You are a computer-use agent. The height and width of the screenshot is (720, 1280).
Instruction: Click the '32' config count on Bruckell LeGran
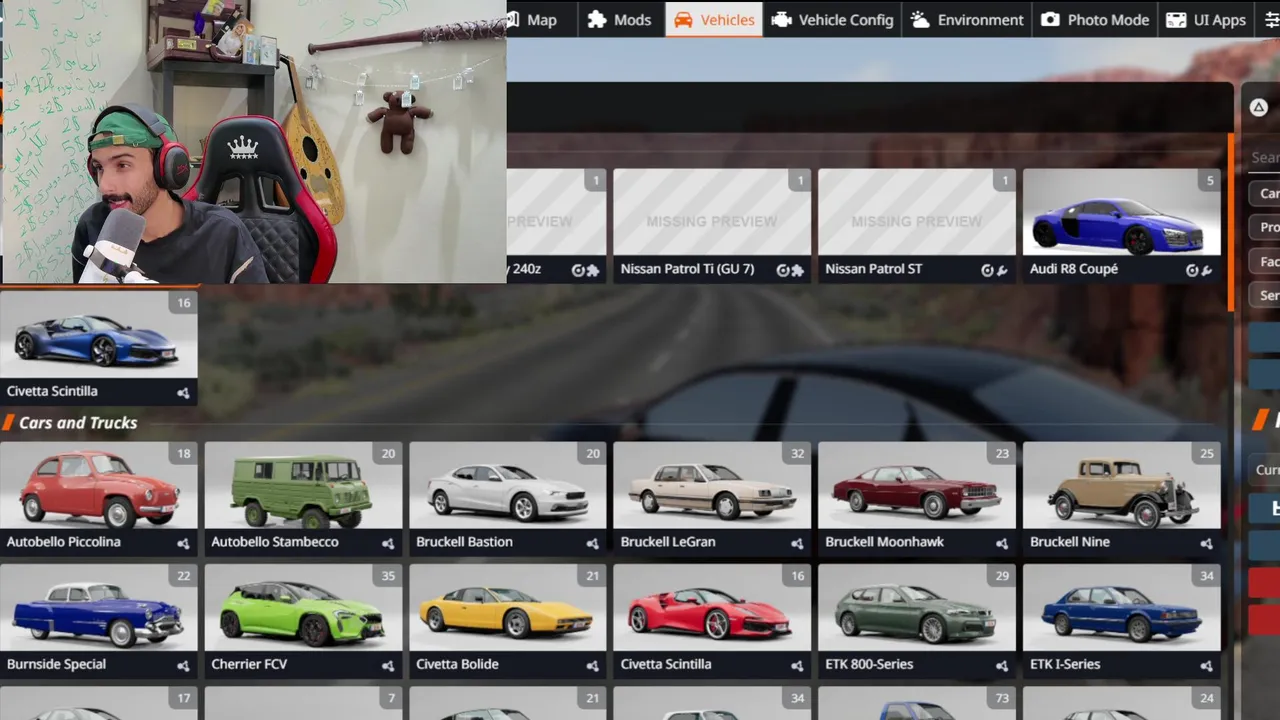tap(797, 454)
